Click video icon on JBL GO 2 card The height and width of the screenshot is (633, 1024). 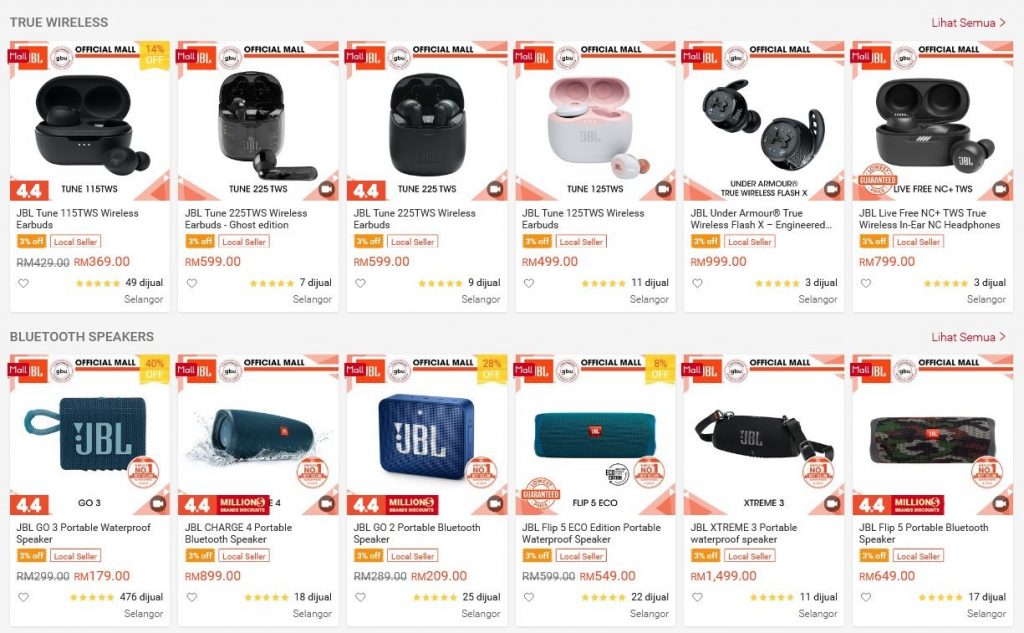pyautogui.click(x=495, y=504)
